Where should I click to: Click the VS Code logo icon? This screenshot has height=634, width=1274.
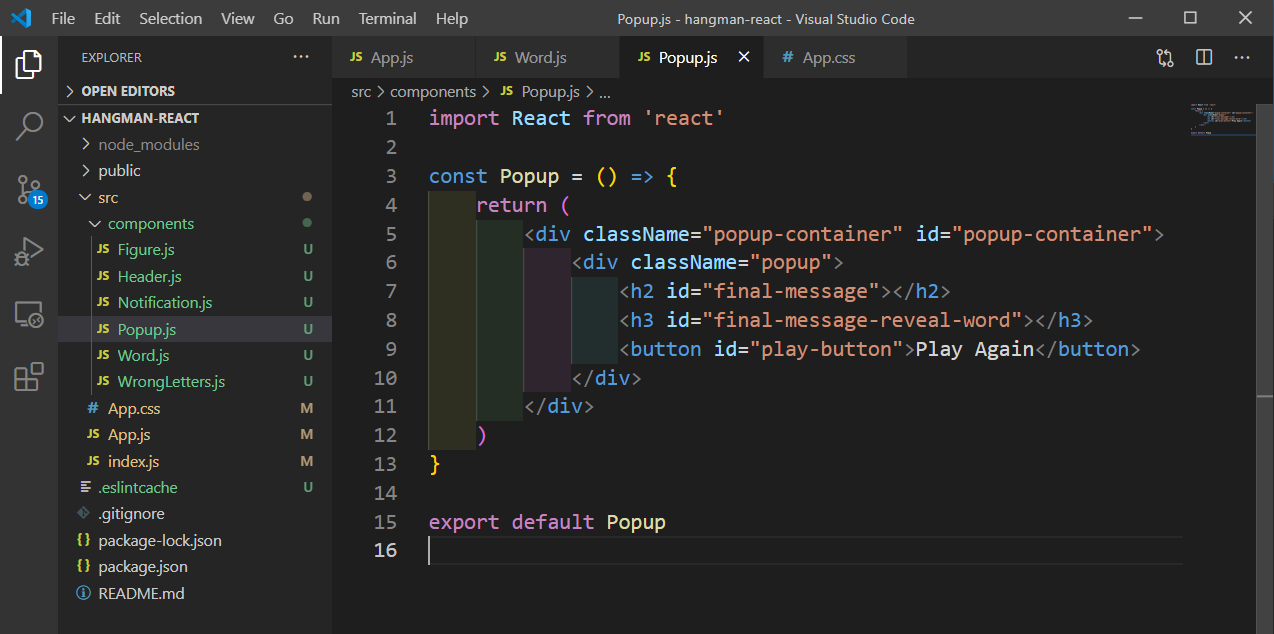[x=21, y=18]
